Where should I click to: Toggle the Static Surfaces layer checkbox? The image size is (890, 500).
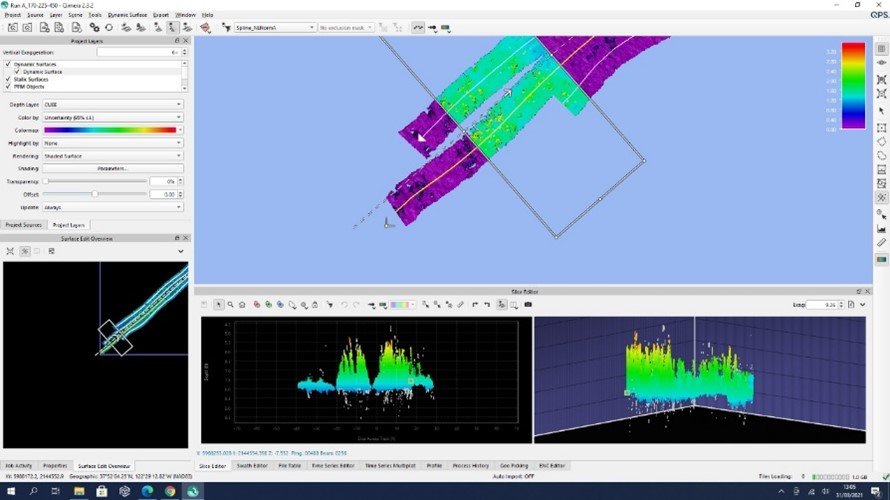click(x=9, y=79)
